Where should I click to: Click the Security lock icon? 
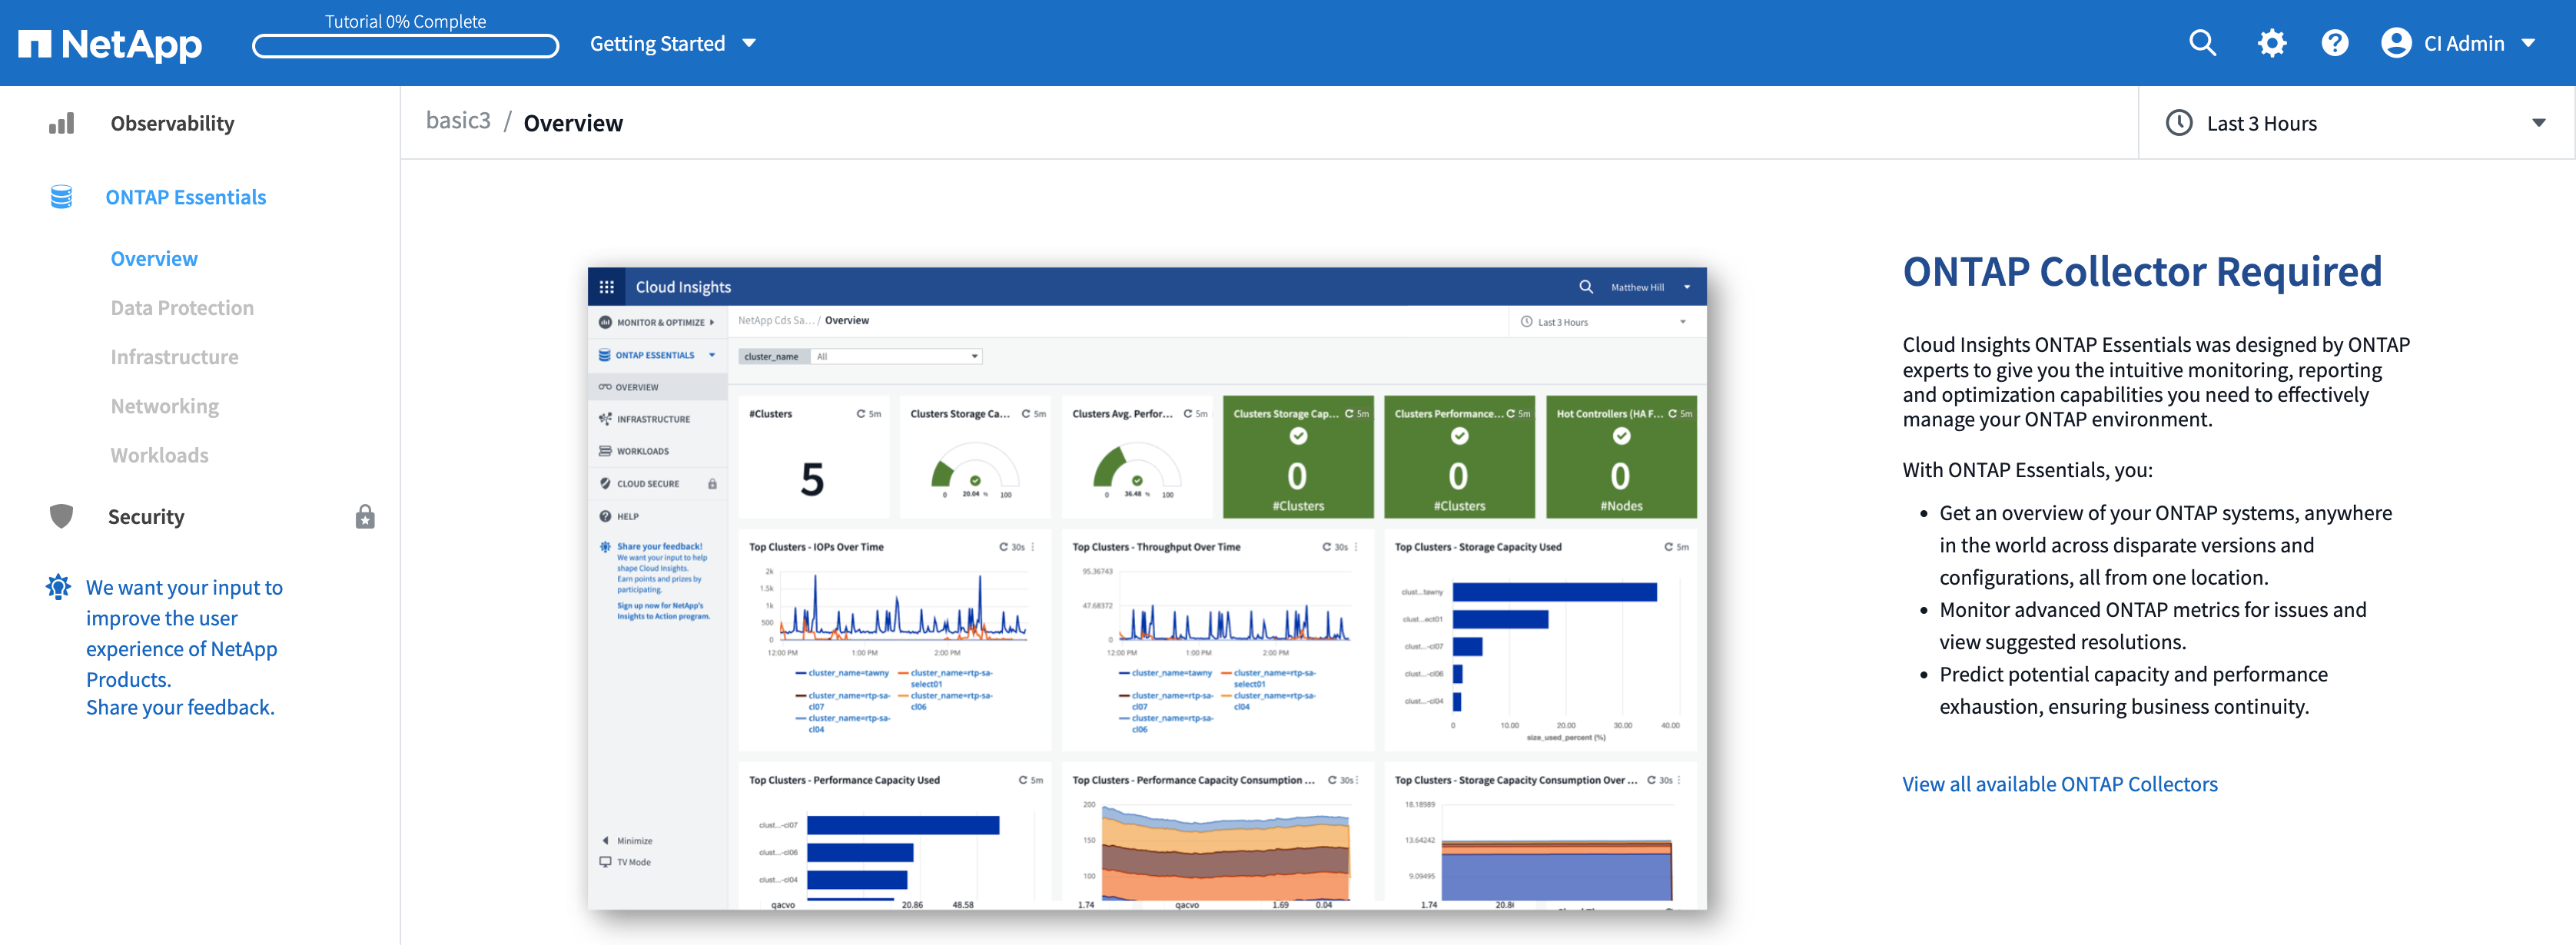click(x=365, y=516)
